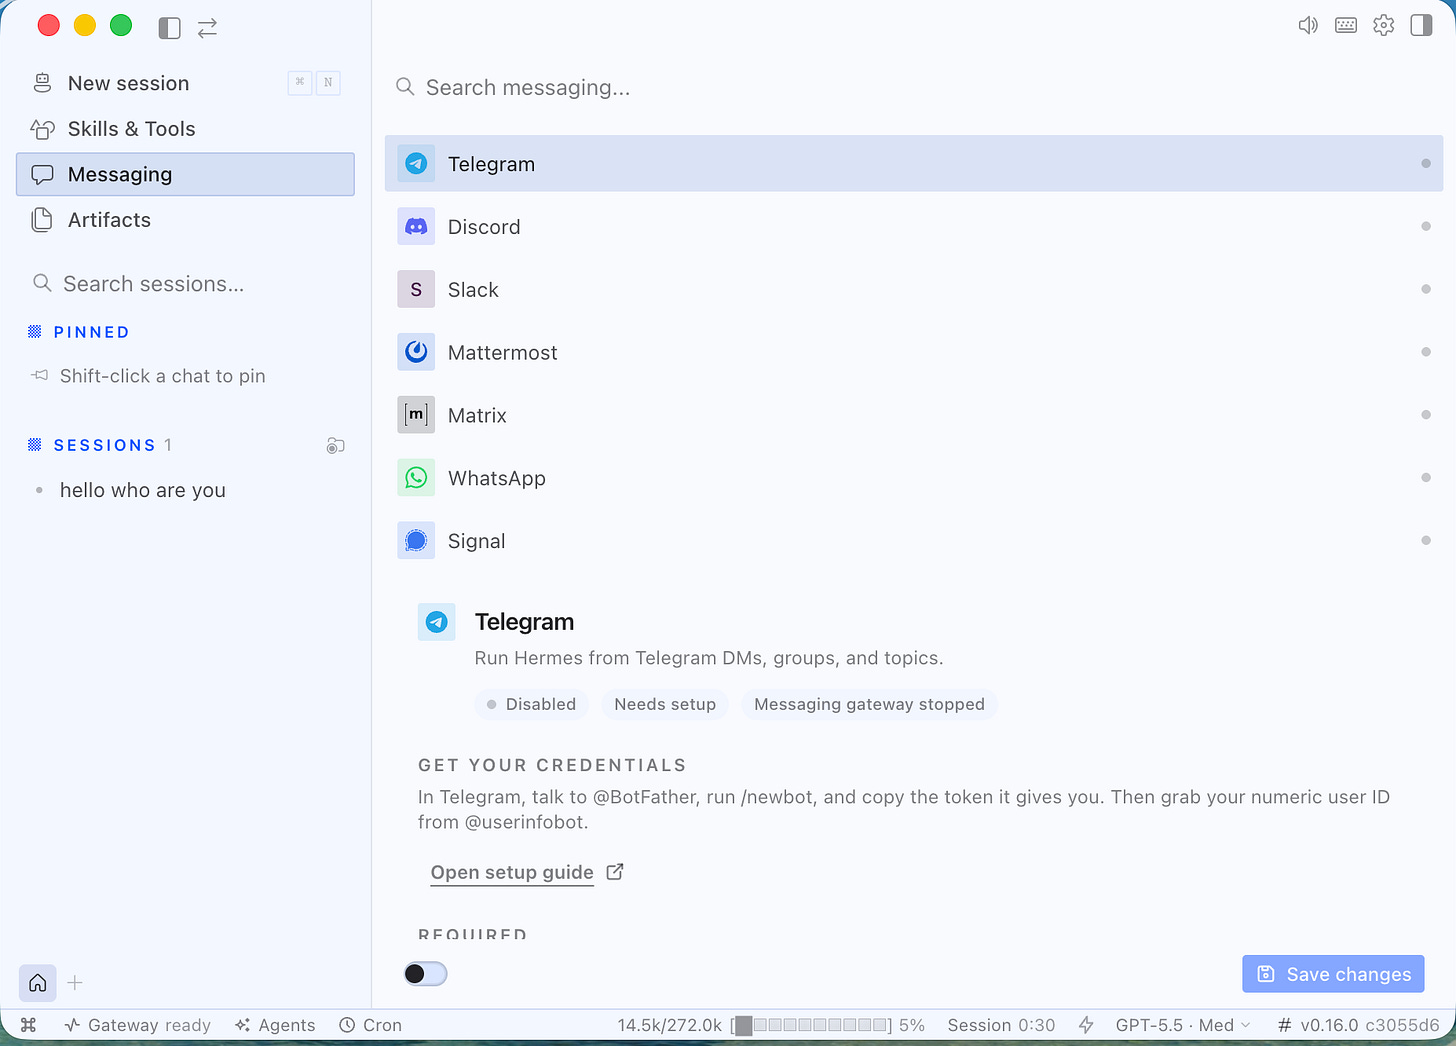This screenshot has width=1456, height=1046.
Task: Select the Messaging sidebar item
Action: click(x=185, y=174)
